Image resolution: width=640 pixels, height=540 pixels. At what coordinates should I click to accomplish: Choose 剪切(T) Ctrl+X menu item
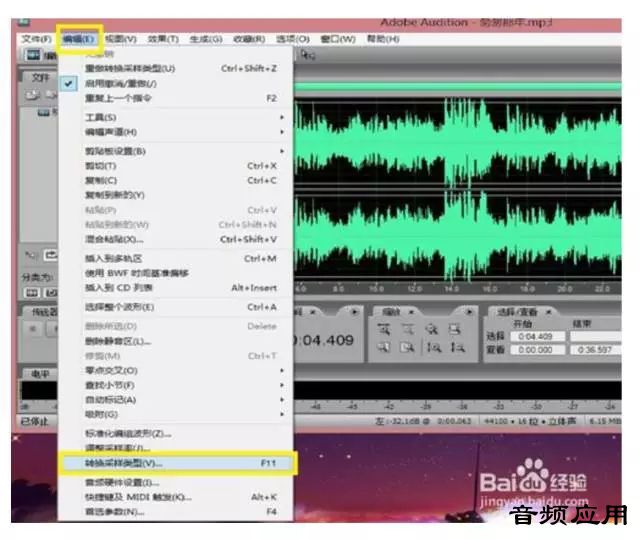(x=176, y=166)
